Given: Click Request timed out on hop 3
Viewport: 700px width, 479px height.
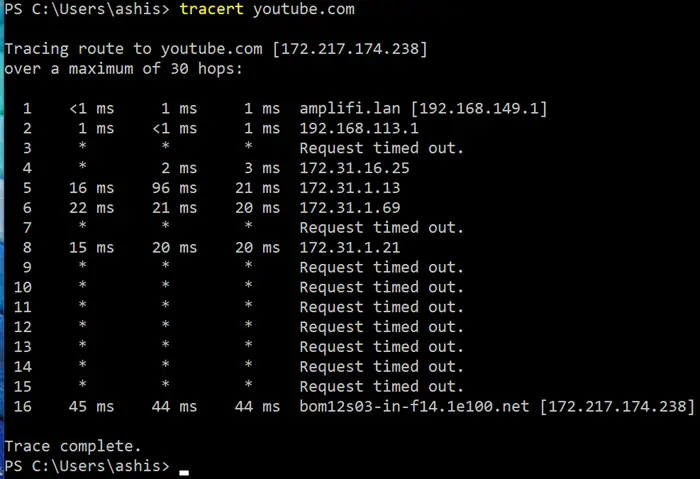Looking at the screenshot, I should [382, 148].
